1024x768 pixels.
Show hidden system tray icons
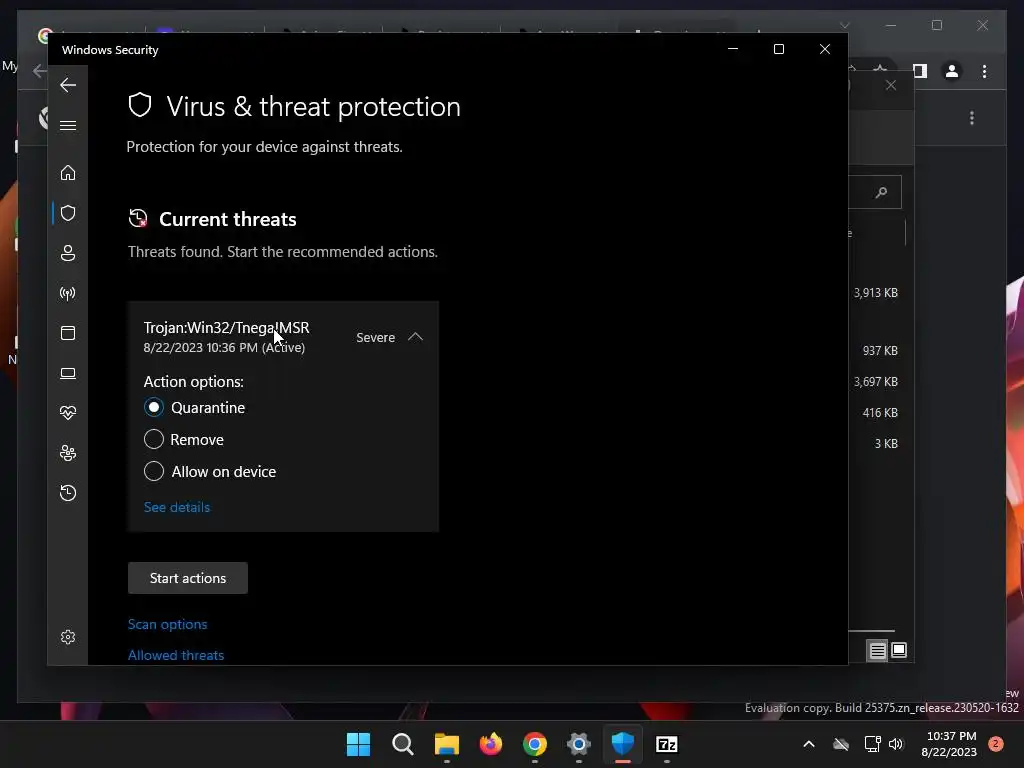click(x=808, y=744)
